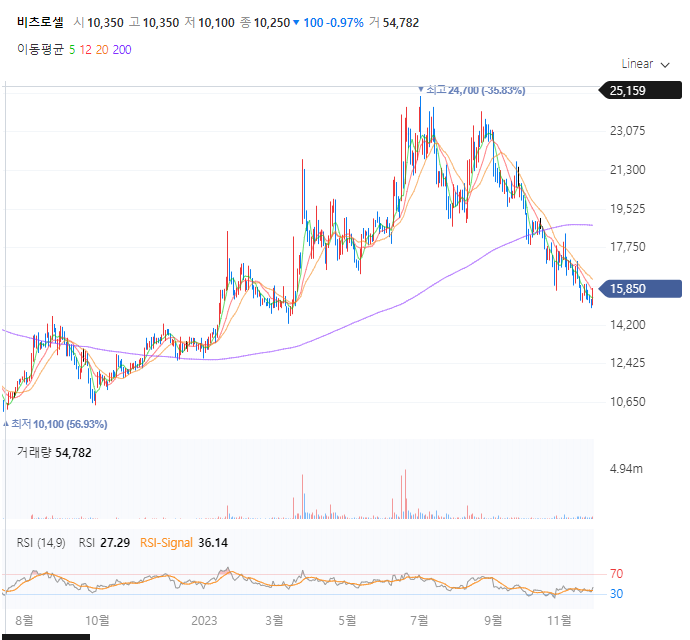Click the RSI-Signal 36.14 label

coord(184,543)
